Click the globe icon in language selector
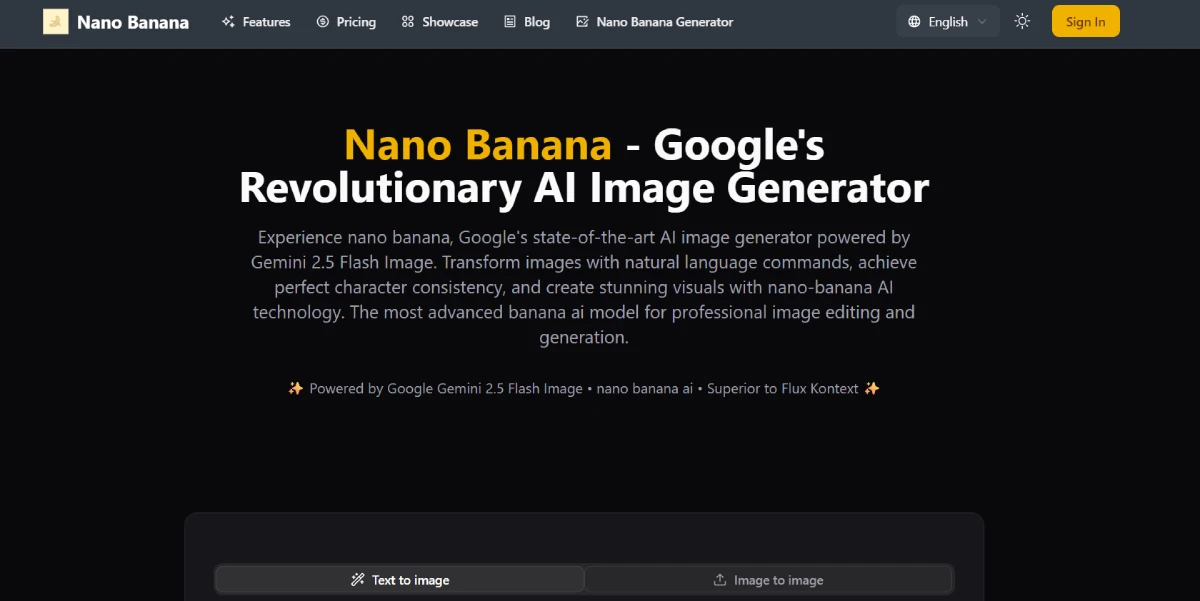Image resolution: width=1200 pixels, height=601 pixels. pyautogui.click(x=912, y=21)
